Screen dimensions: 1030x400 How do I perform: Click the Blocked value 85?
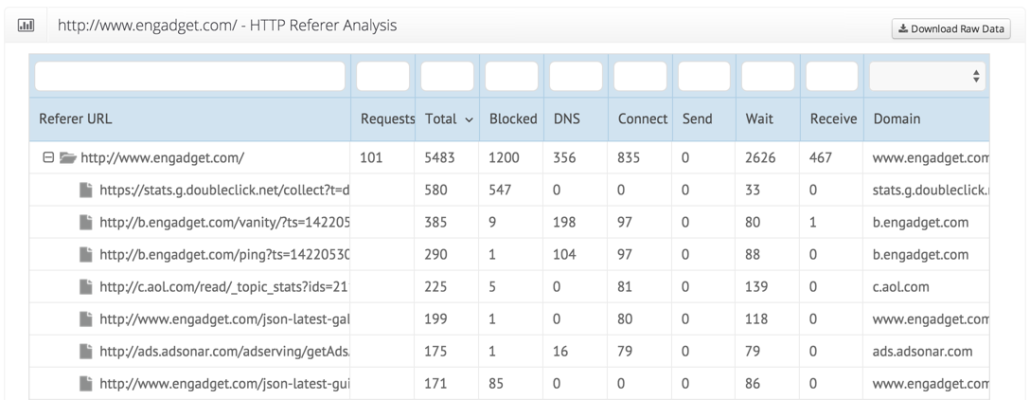(497, 384)
